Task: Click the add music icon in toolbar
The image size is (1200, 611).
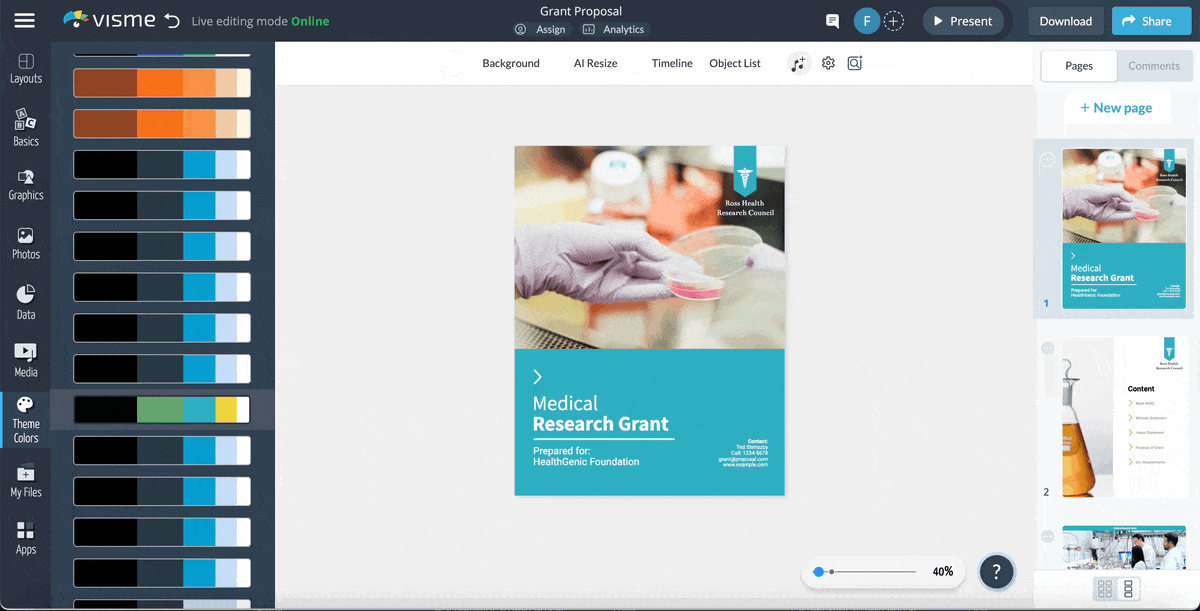Action: pyautogui.click(x=798, y=62)
